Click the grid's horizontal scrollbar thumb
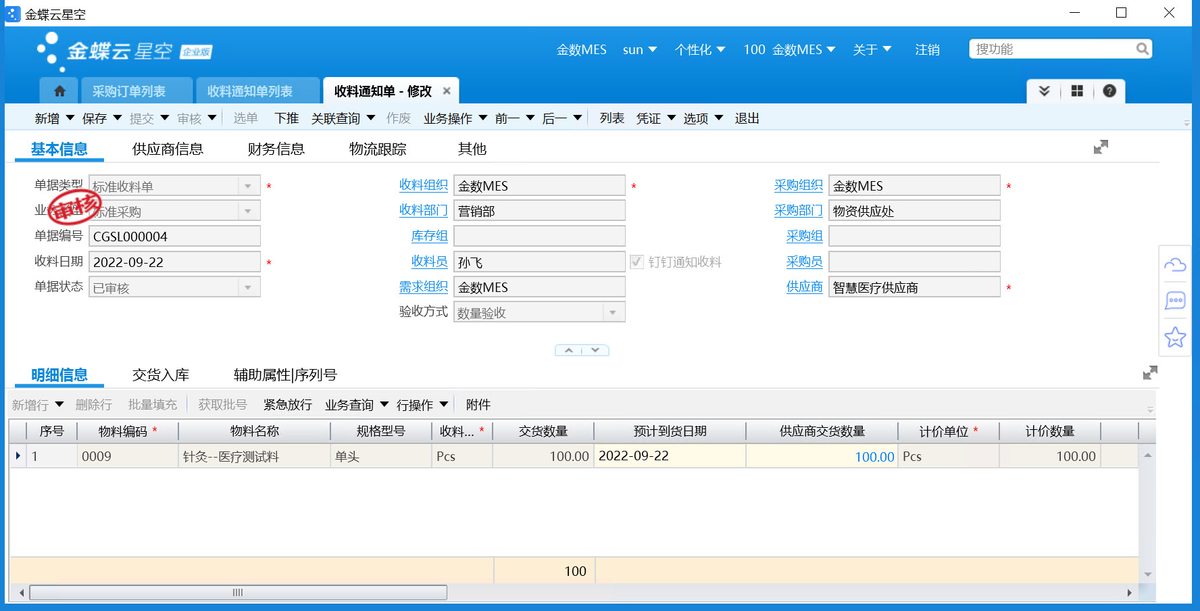The image size is (1200, 611). (237, 592)
